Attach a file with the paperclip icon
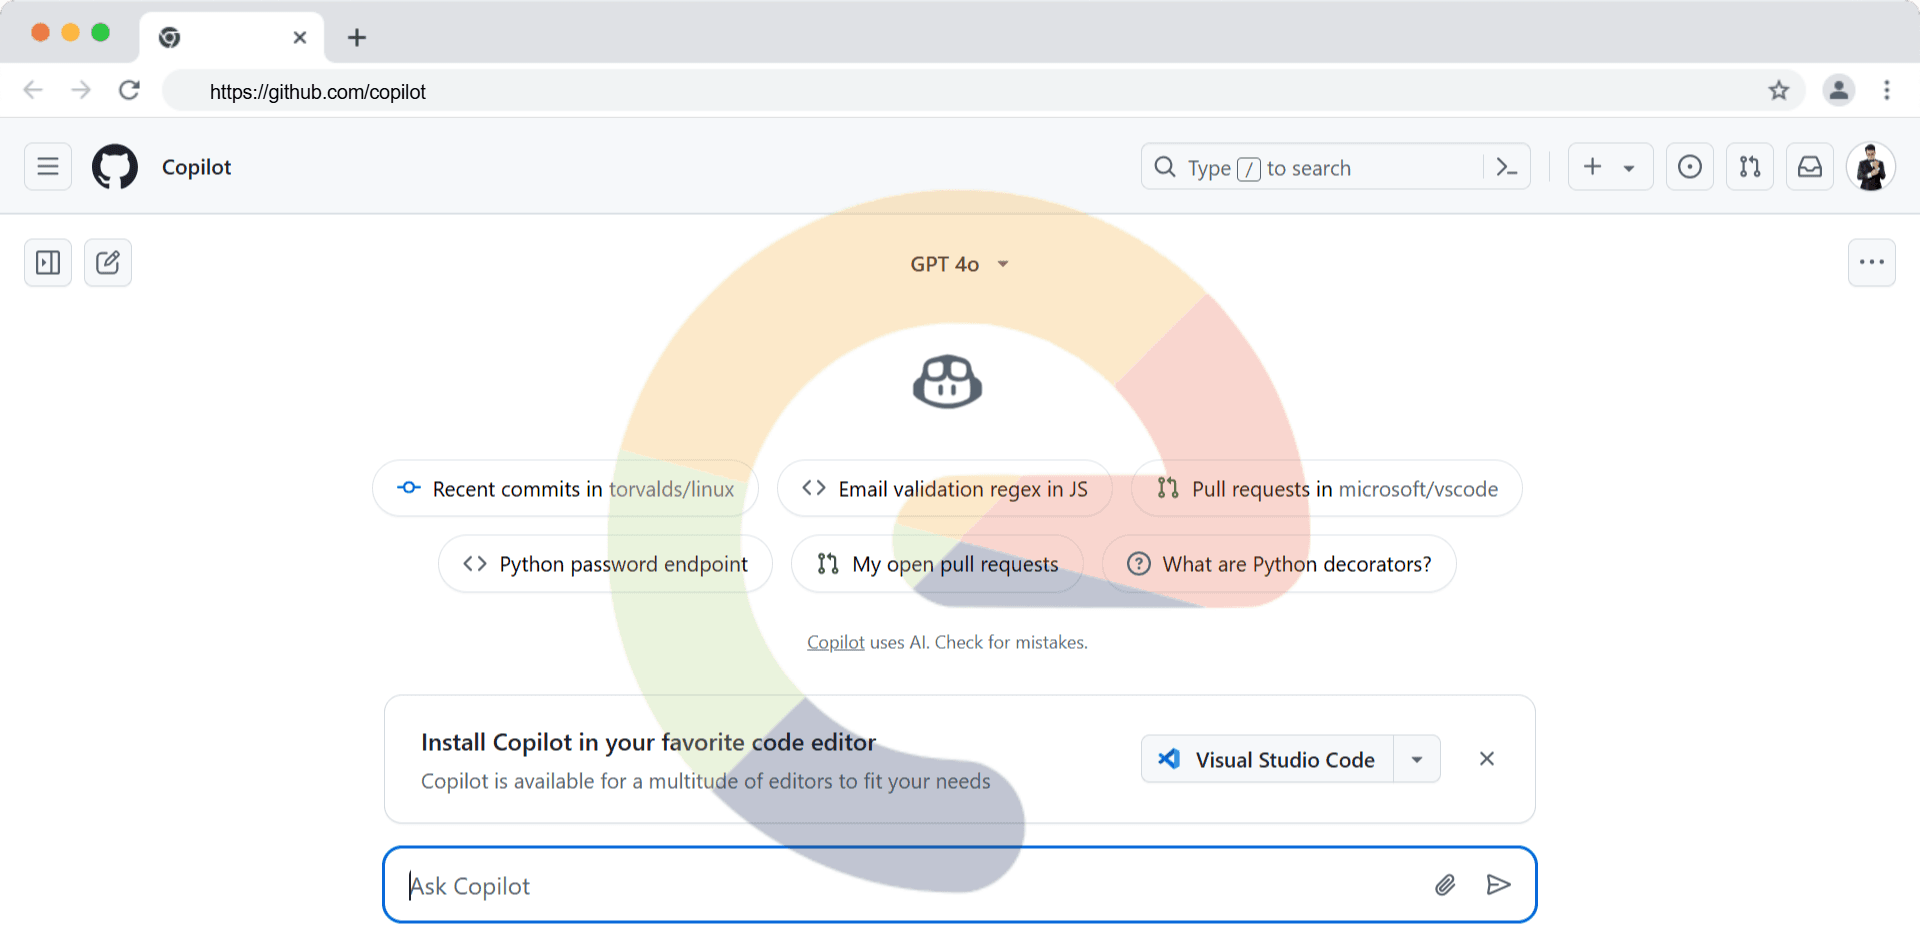1920x945 pixels. tap(1445, 885)
